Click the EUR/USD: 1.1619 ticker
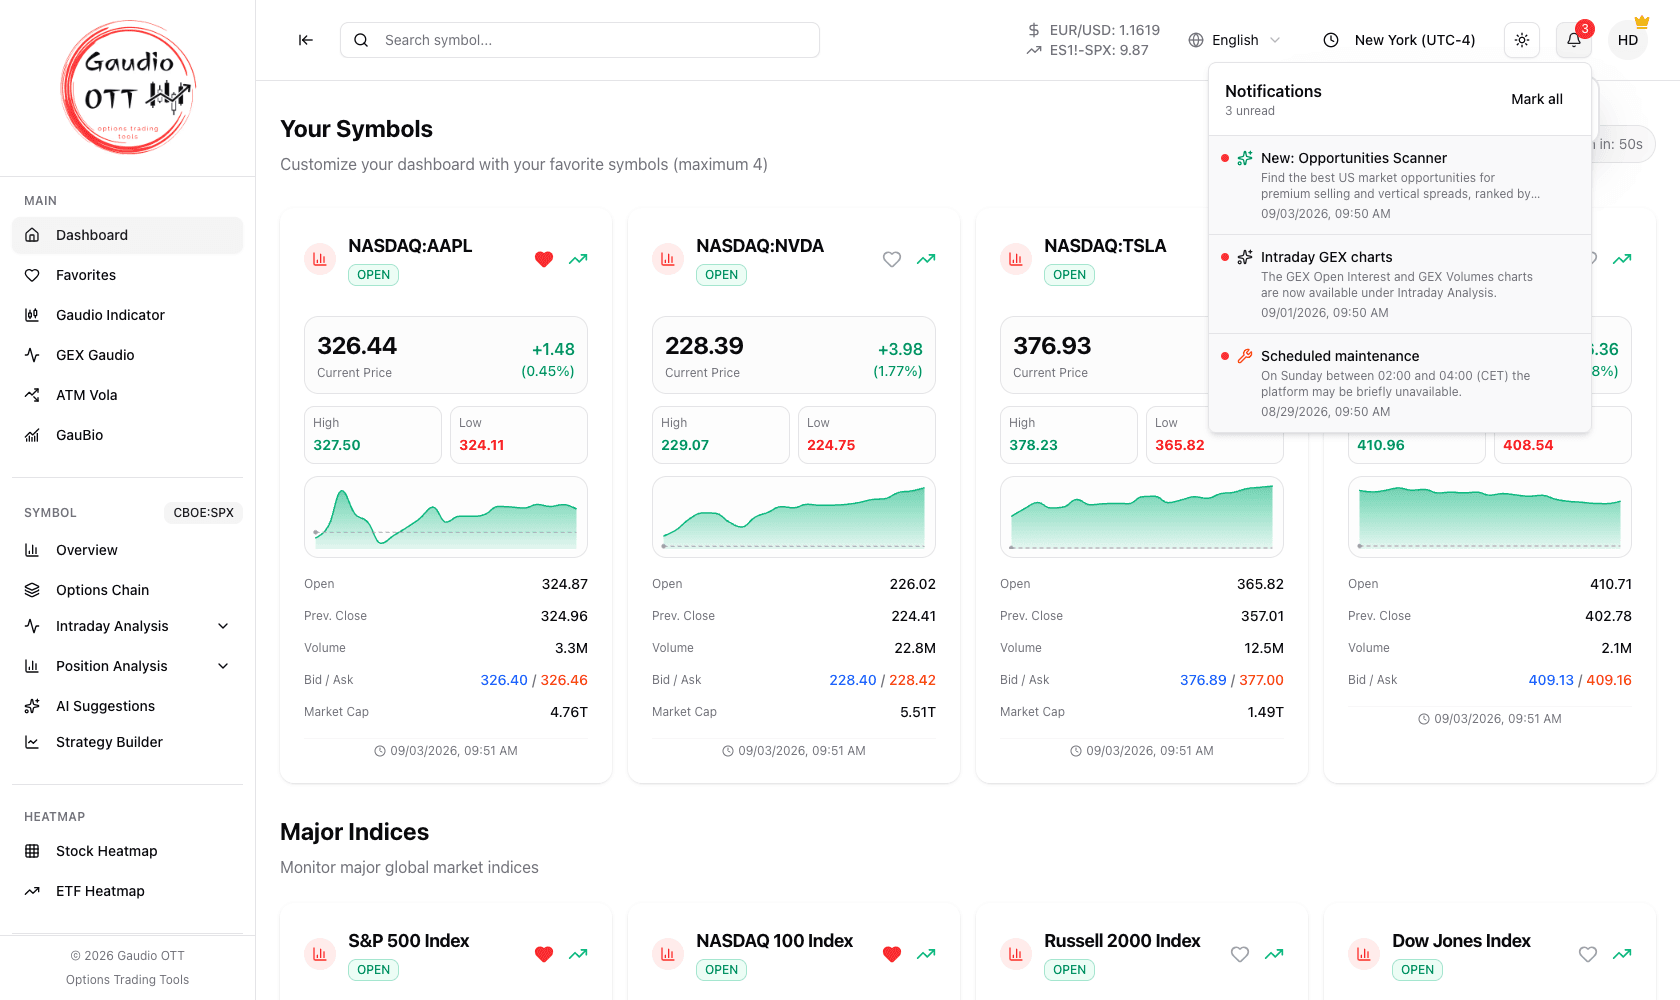The image size is (1680, 1000). click(x=1094, y=30)
